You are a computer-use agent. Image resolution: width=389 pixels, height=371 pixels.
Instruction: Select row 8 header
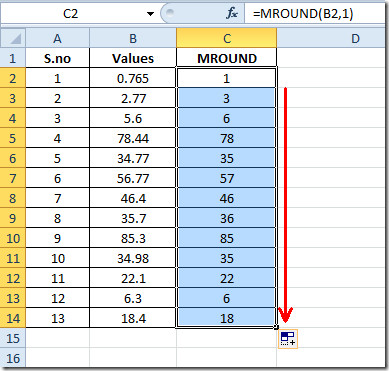tap(13, 198)
